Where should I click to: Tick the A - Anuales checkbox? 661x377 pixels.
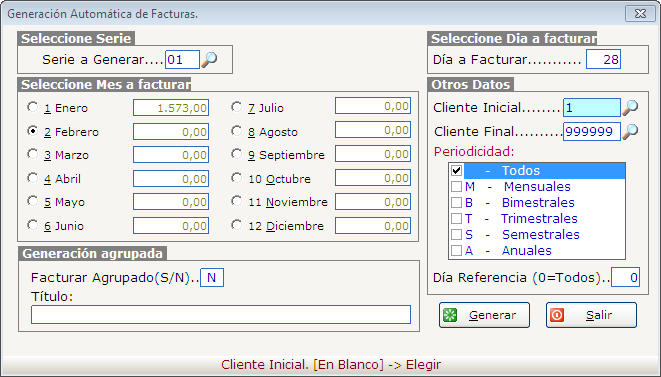point(457,250)
